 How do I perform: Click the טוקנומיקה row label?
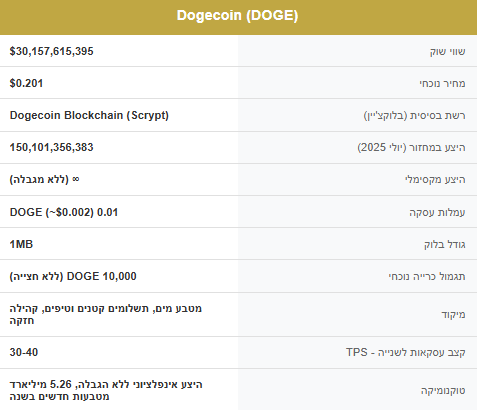[x=443, y=390]
